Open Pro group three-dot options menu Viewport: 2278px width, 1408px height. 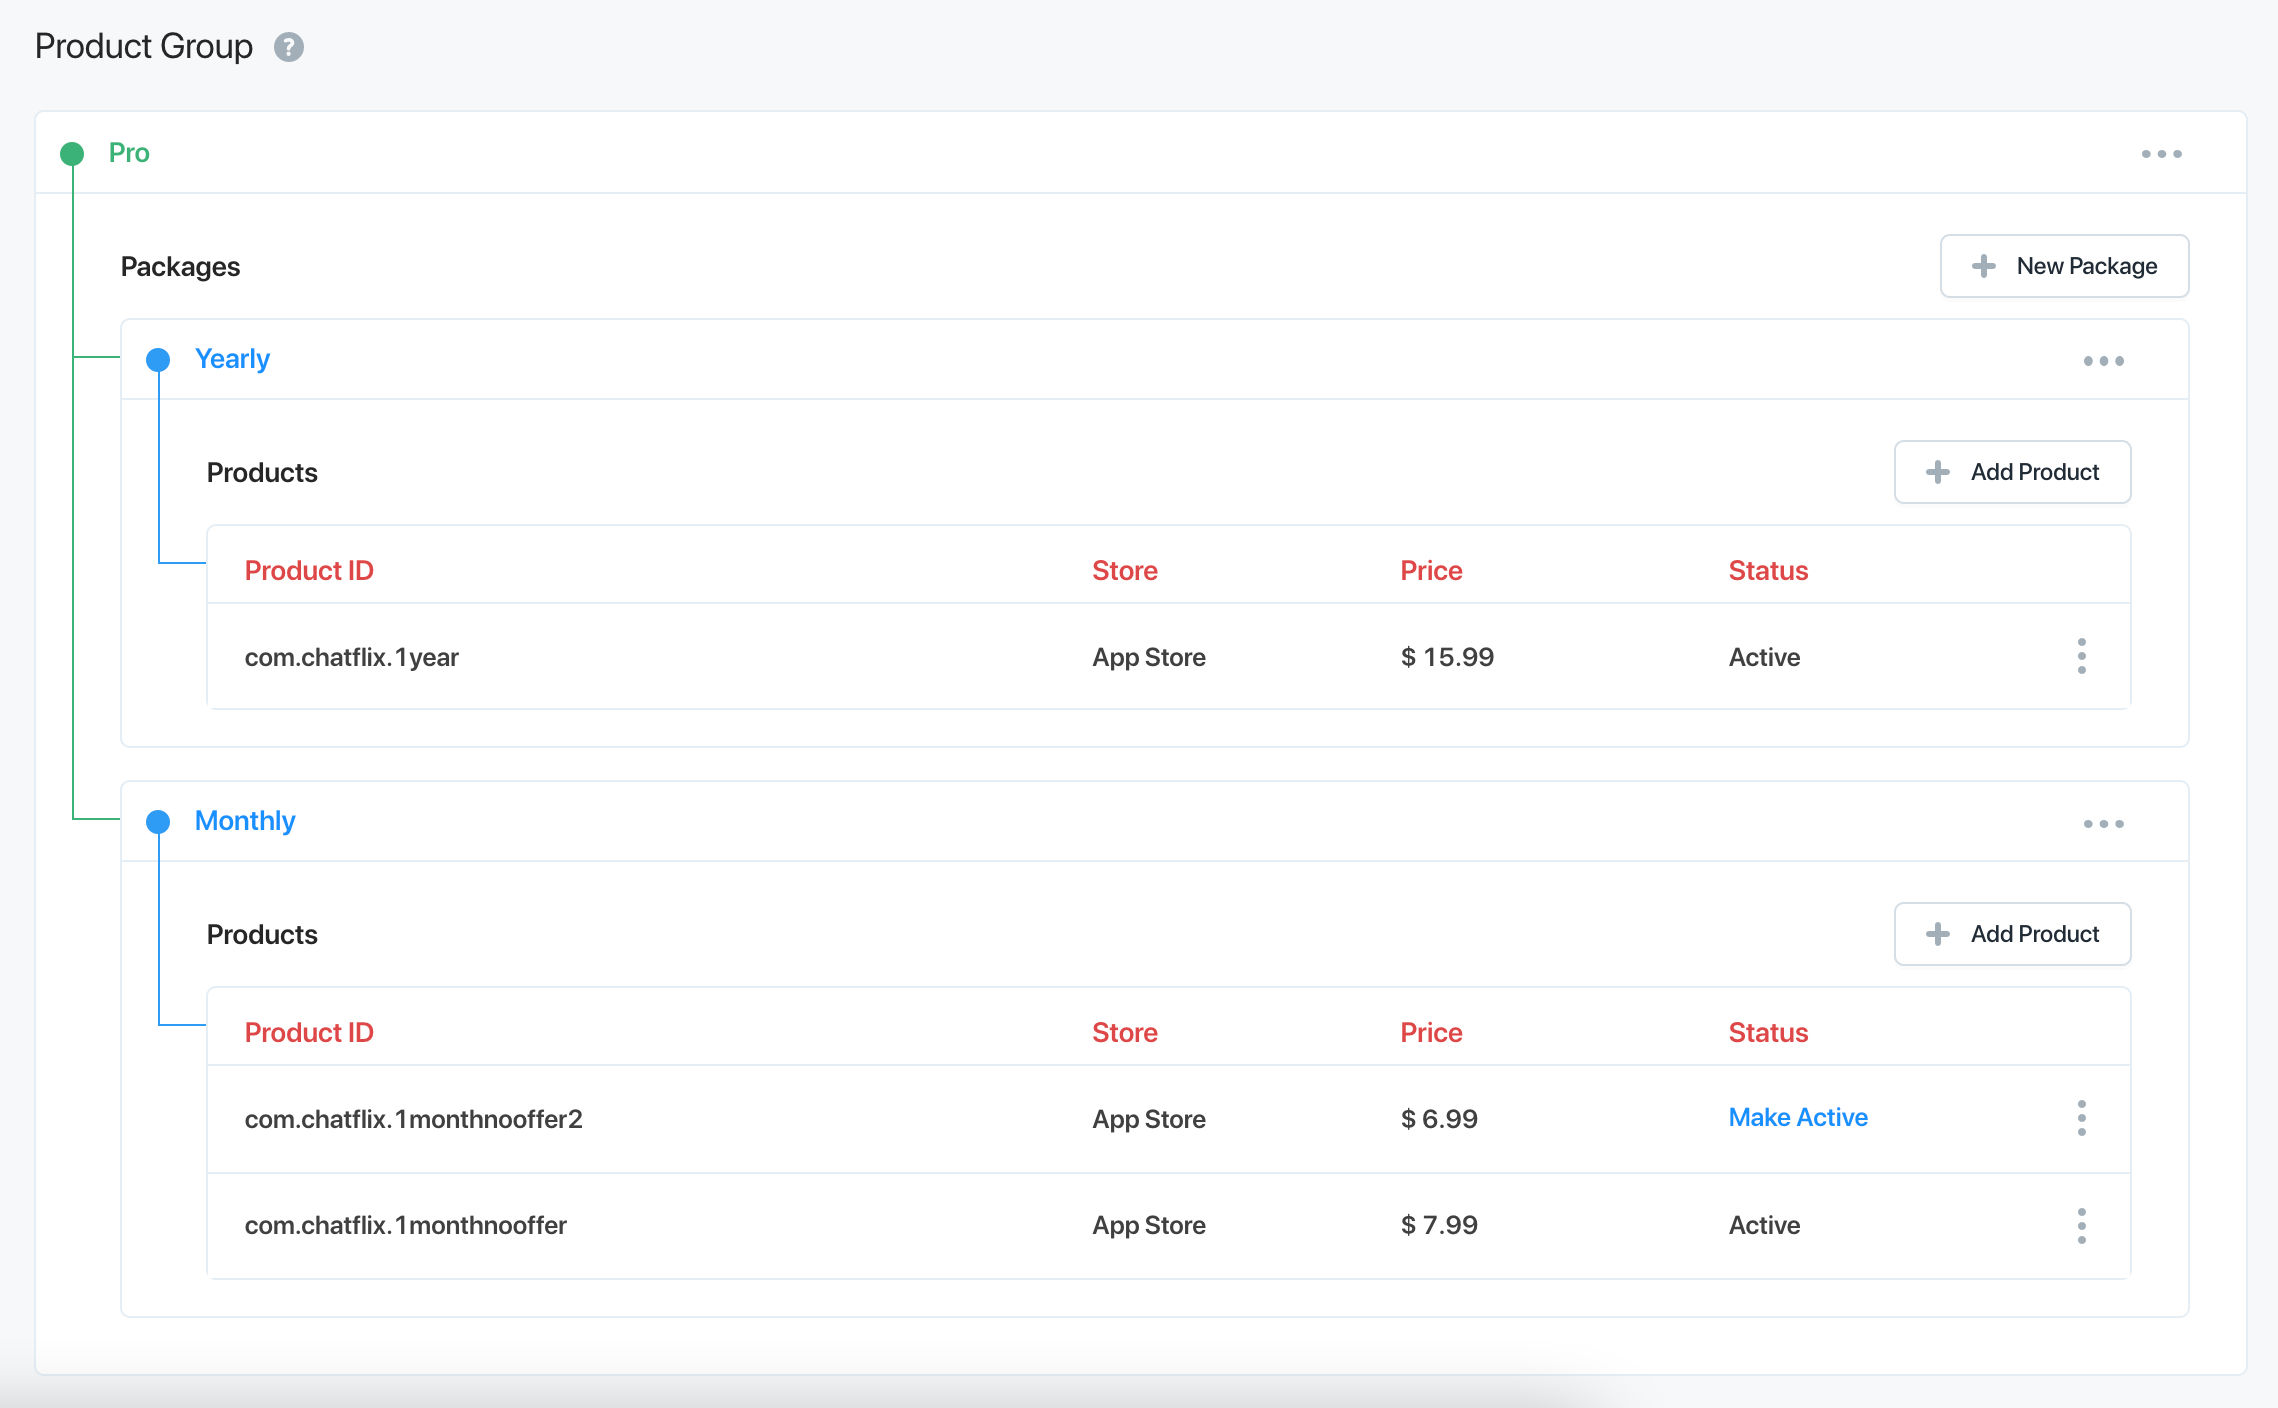point(2161,154)
